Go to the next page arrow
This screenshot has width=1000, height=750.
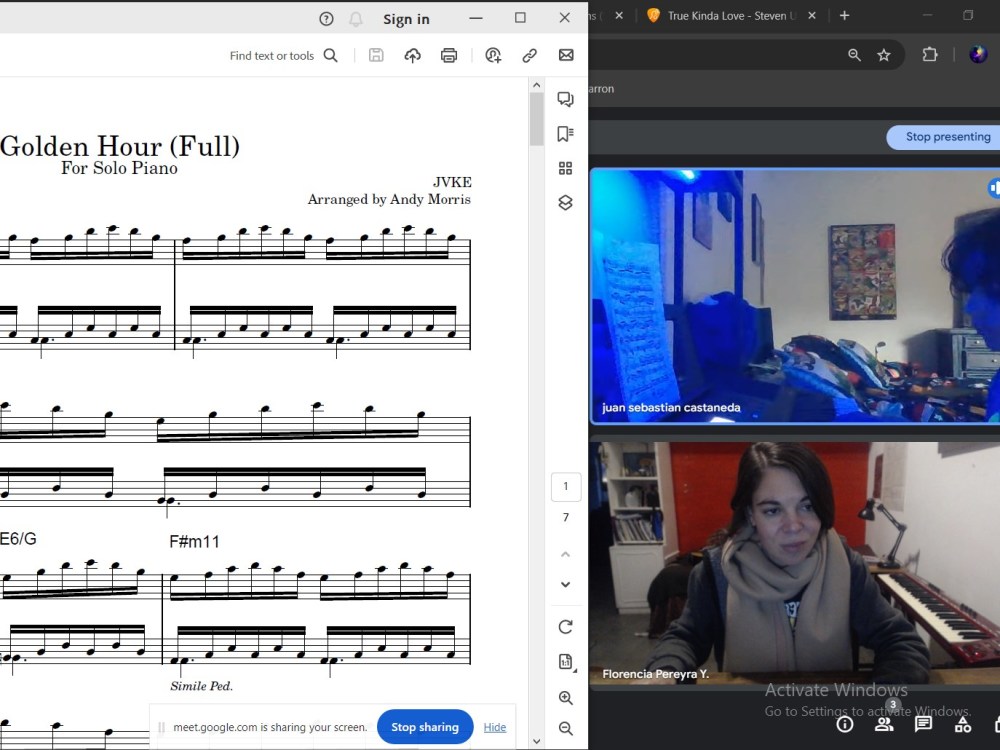tap(565, 584)
